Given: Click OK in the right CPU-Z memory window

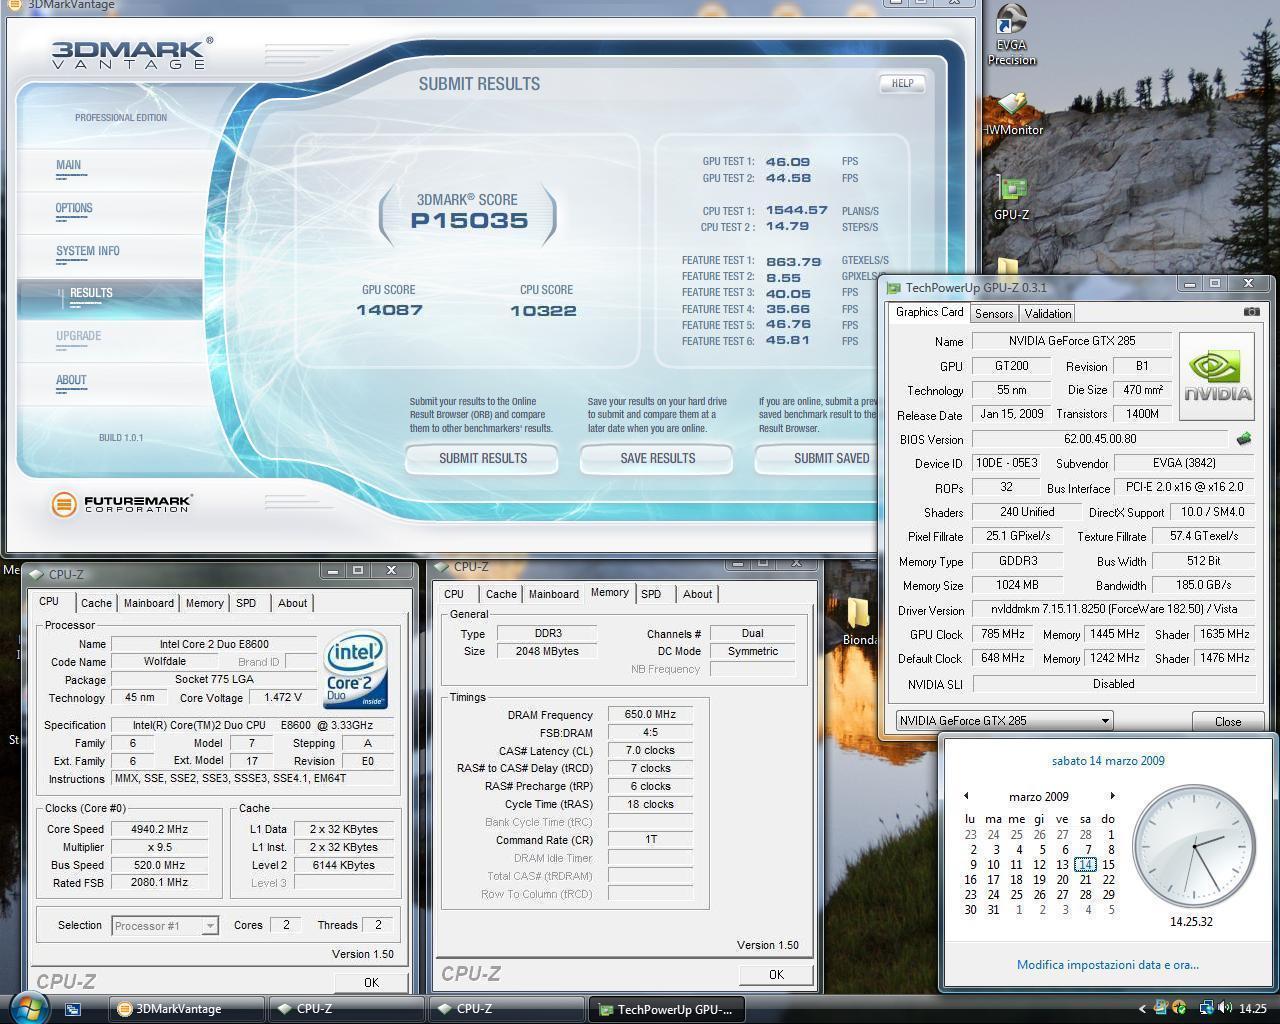Looking at the screenshot, I should coord(776,974).
